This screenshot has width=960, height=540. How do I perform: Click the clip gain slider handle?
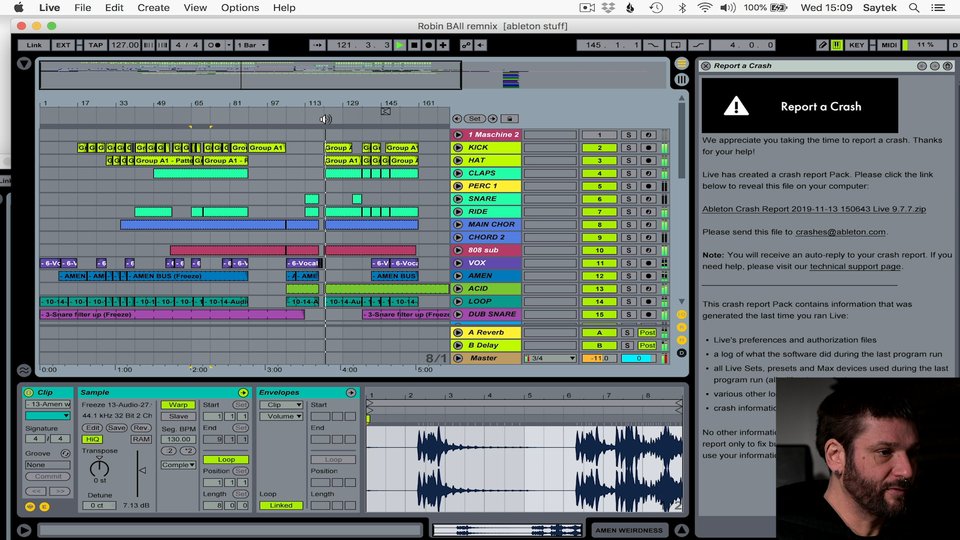[x=142, y=470]
